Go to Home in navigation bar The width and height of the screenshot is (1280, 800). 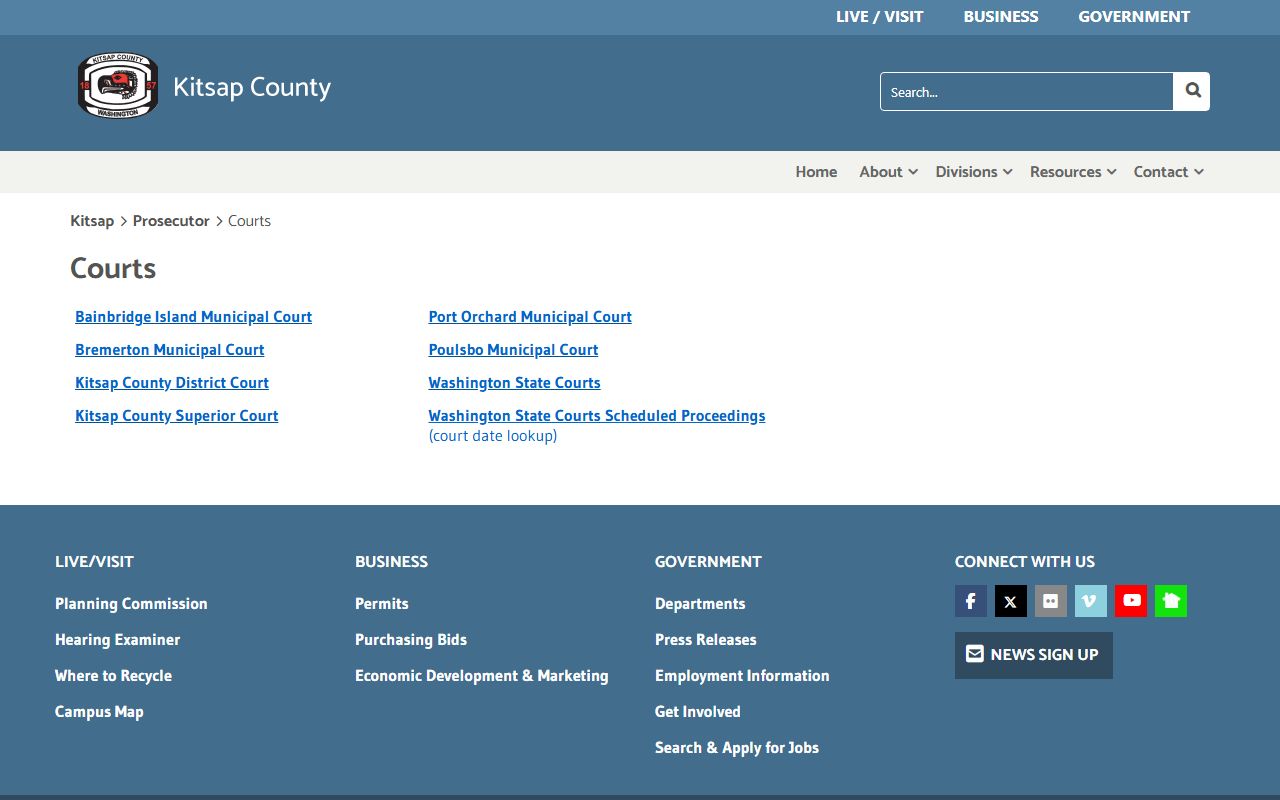816,172
